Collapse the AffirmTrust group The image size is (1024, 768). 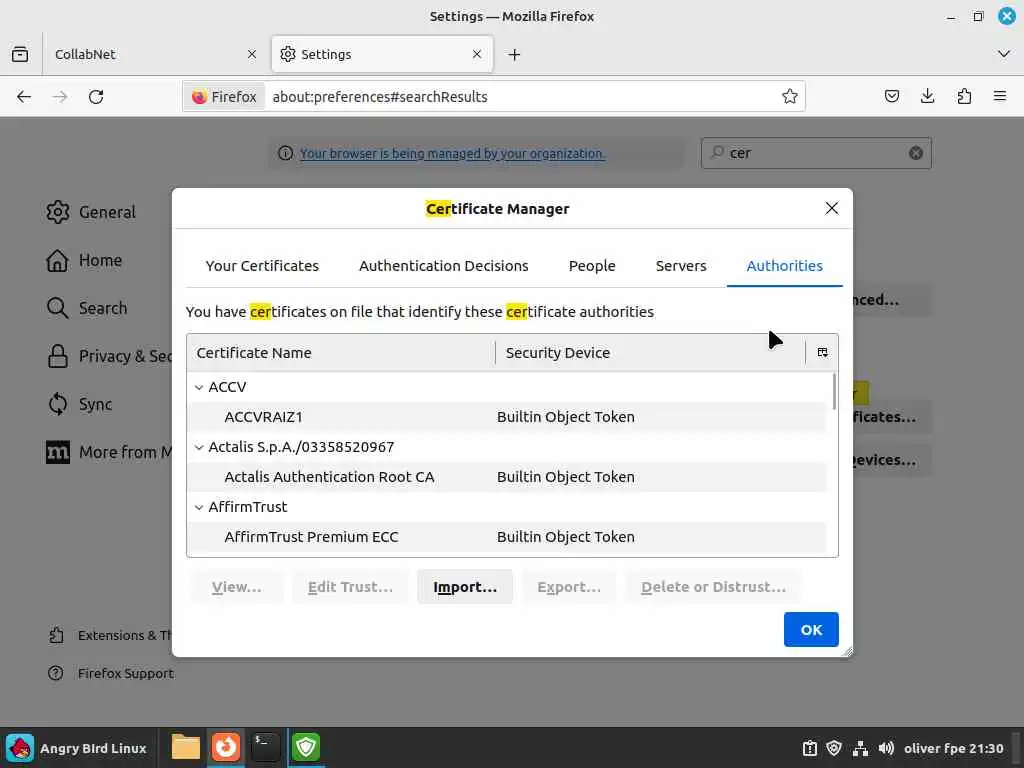[x=199, y=507]
